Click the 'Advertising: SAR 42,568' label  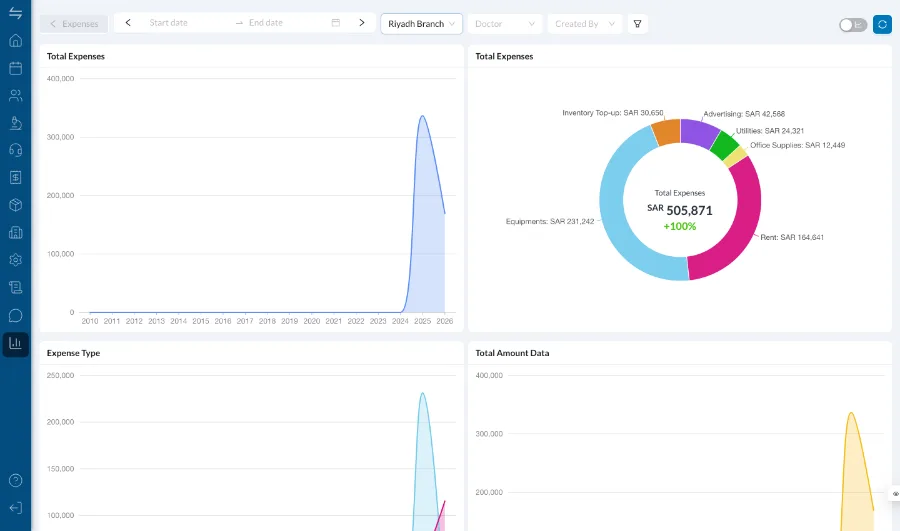pyautogui.click(x=744, y=114)
